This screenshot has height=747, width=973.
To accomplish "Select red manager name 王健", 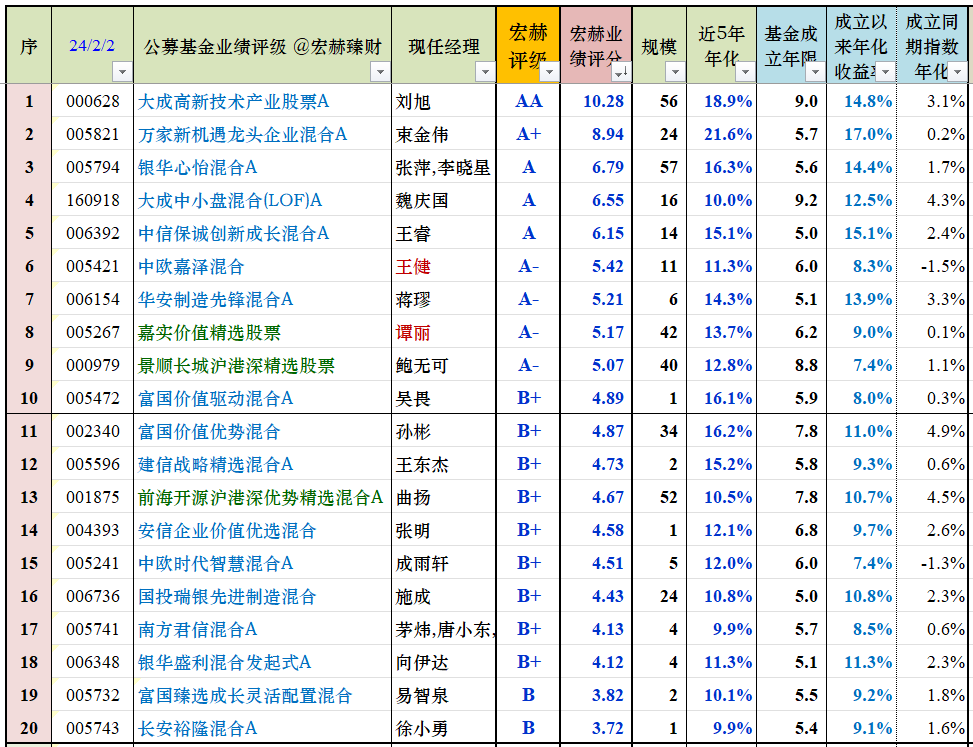I will pos(413,267).
